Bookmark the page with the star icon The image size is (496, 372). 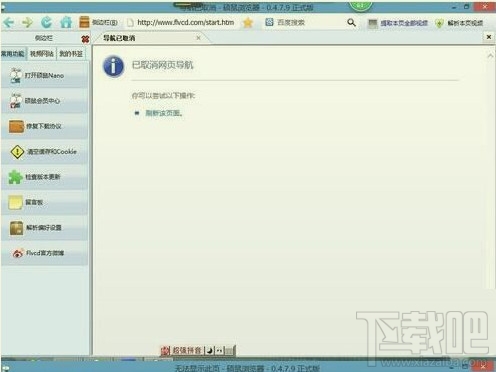[x=248, y=22]
